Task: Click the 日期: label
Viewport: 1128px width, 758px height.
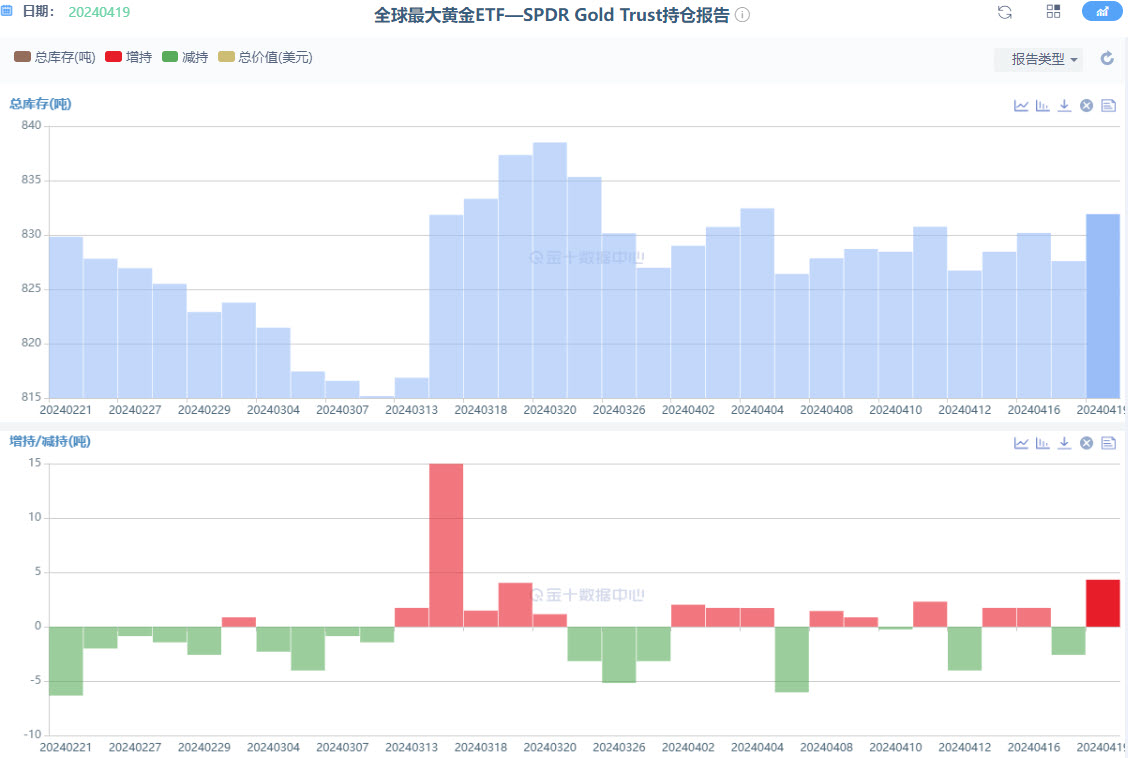Action: [39, 12]
